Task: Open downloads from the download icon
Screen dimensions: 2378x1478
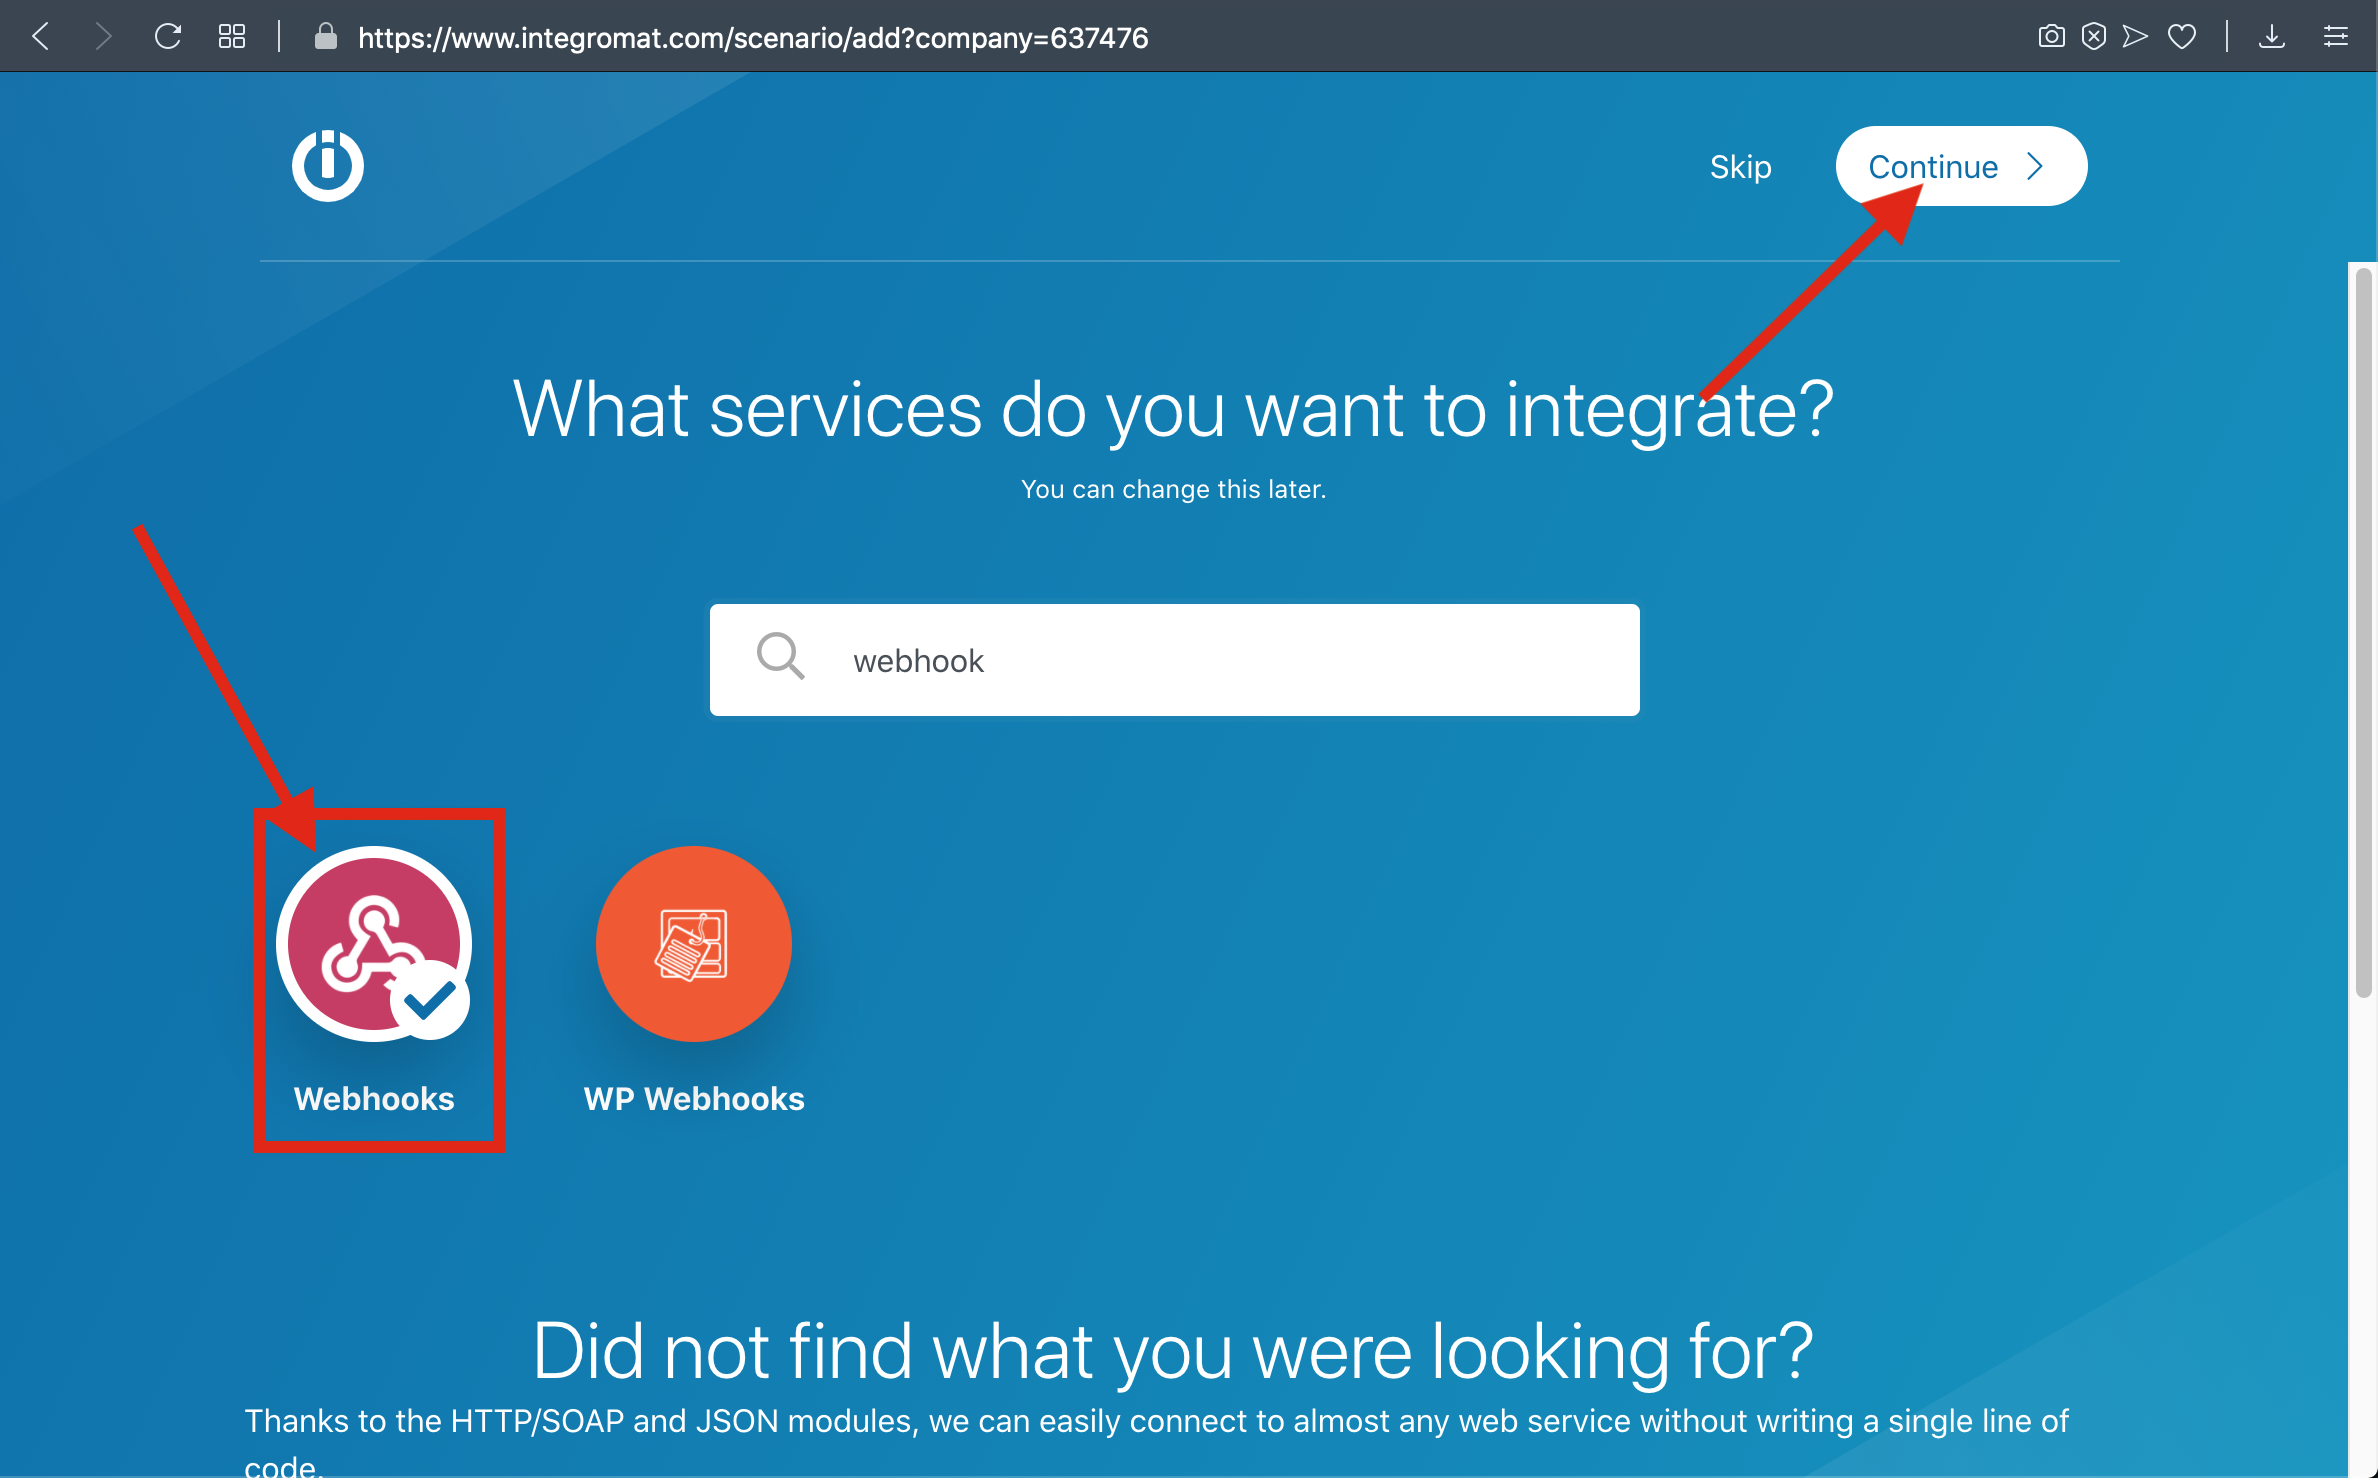Action: click(x=2271, y=37)
